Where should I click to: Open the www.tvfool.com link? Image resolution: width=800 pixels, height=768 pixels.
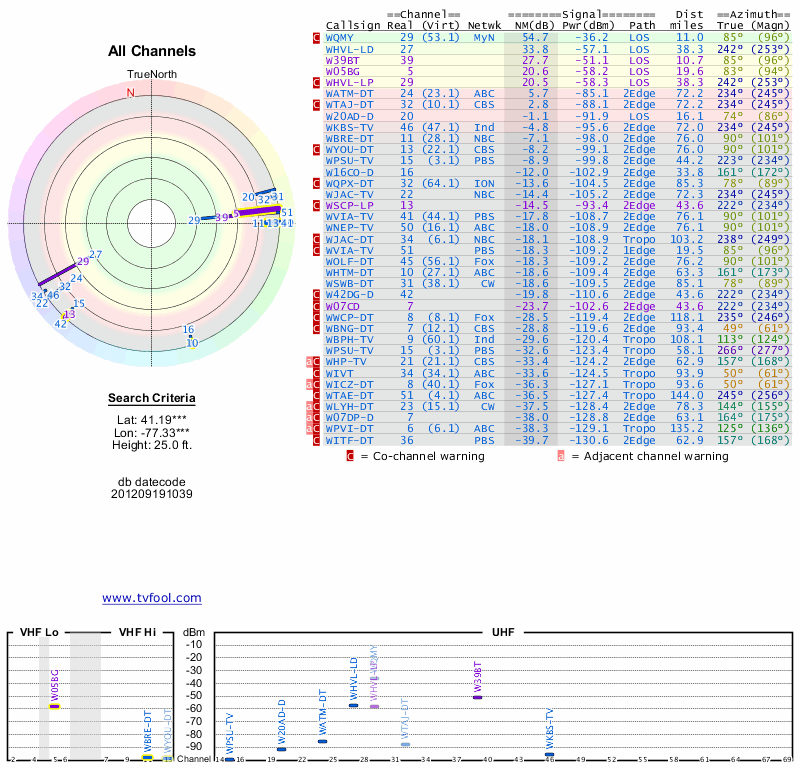152,598
